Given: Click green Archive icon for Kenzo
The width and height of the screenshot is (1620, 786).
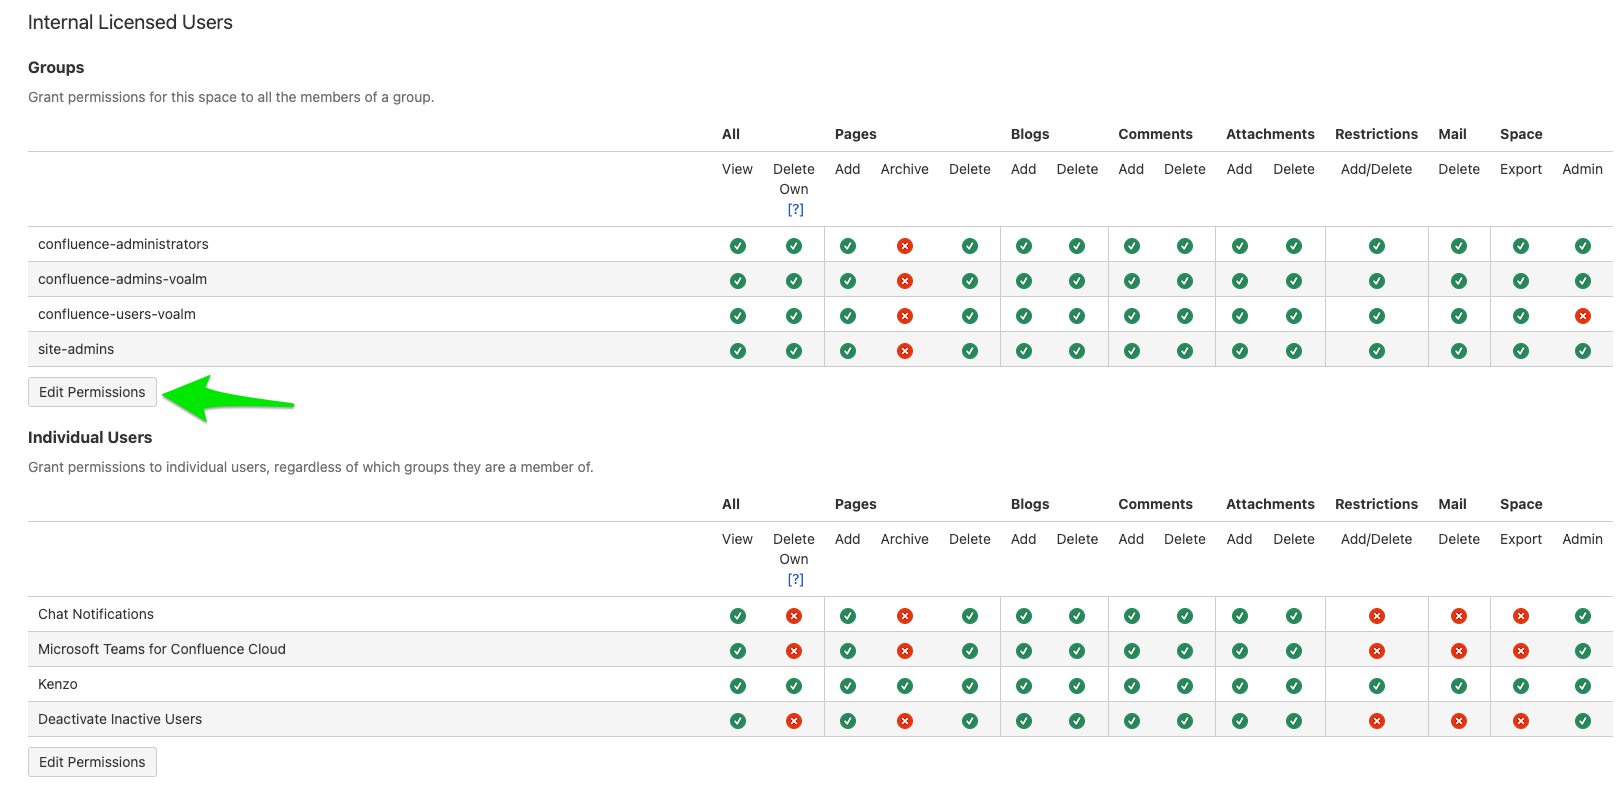Looking at the screenshot, I should tap(904, 686).
